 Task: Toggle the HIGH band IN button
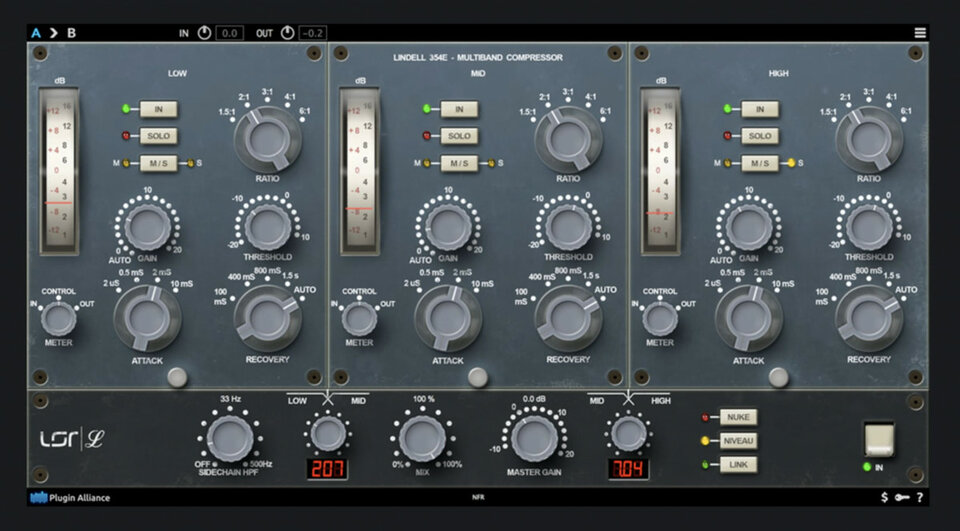[x=760, y=110]
